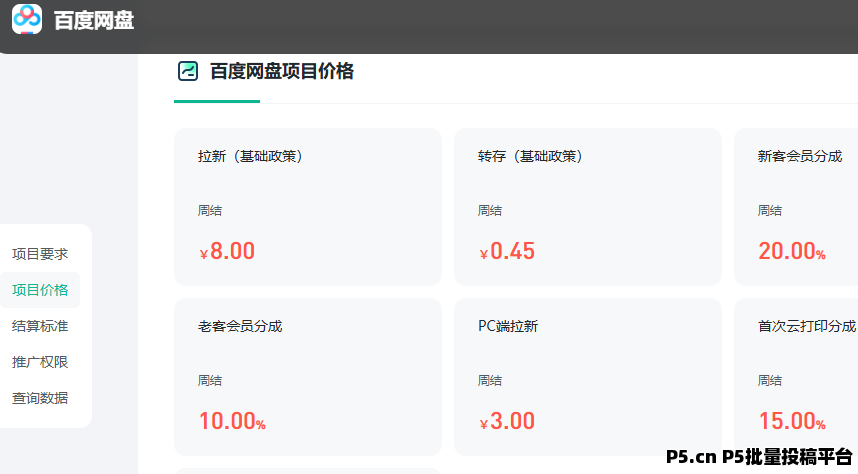Click the 新客会员分成 card title
Image resolution: width=858 pixels, height=474 pixels.
click(799, 157)
